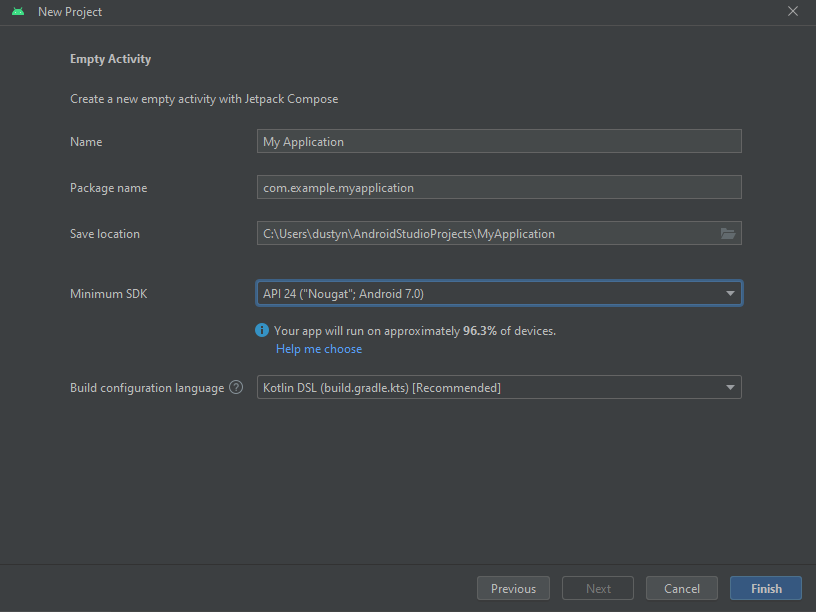
Task: Select the Kotlin DSL combo box value
Action: coord(499,388)
